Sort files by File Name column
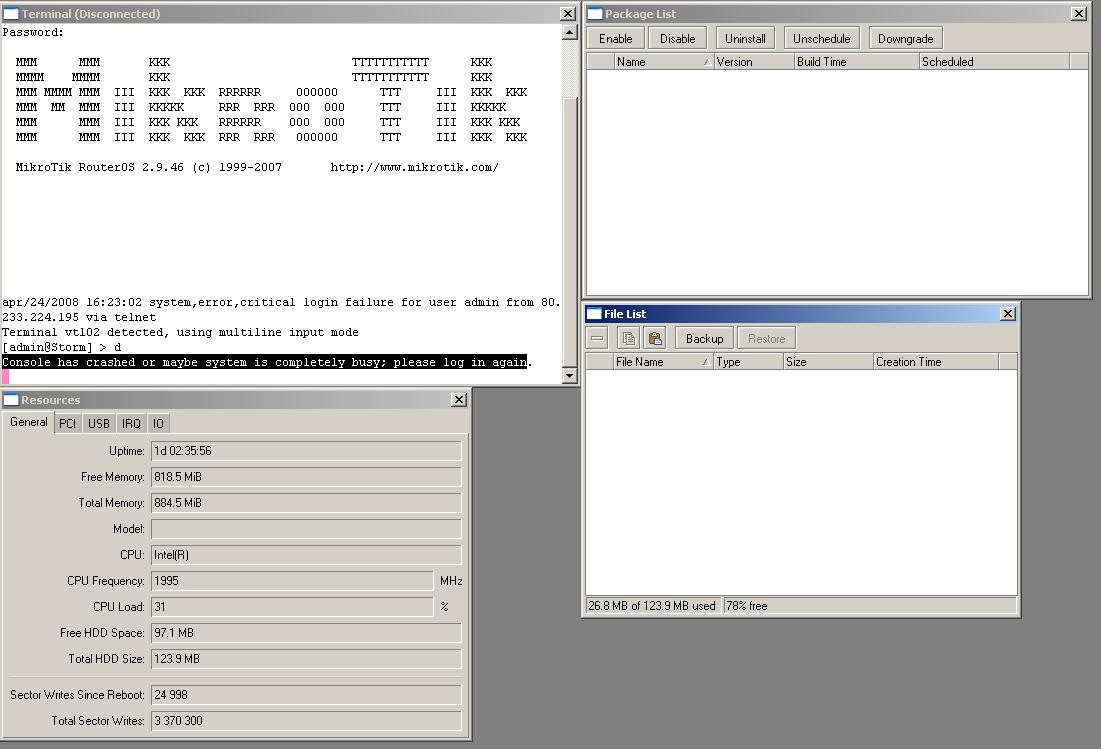Image resolution: width=1101 pixels, height=749 pixels. click(x=663, y=362)
